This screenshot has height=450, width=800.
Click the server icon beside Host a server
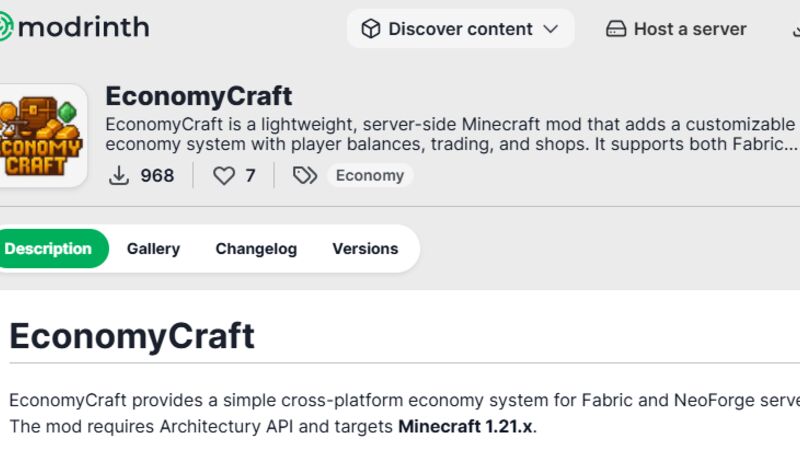[616, 29]
